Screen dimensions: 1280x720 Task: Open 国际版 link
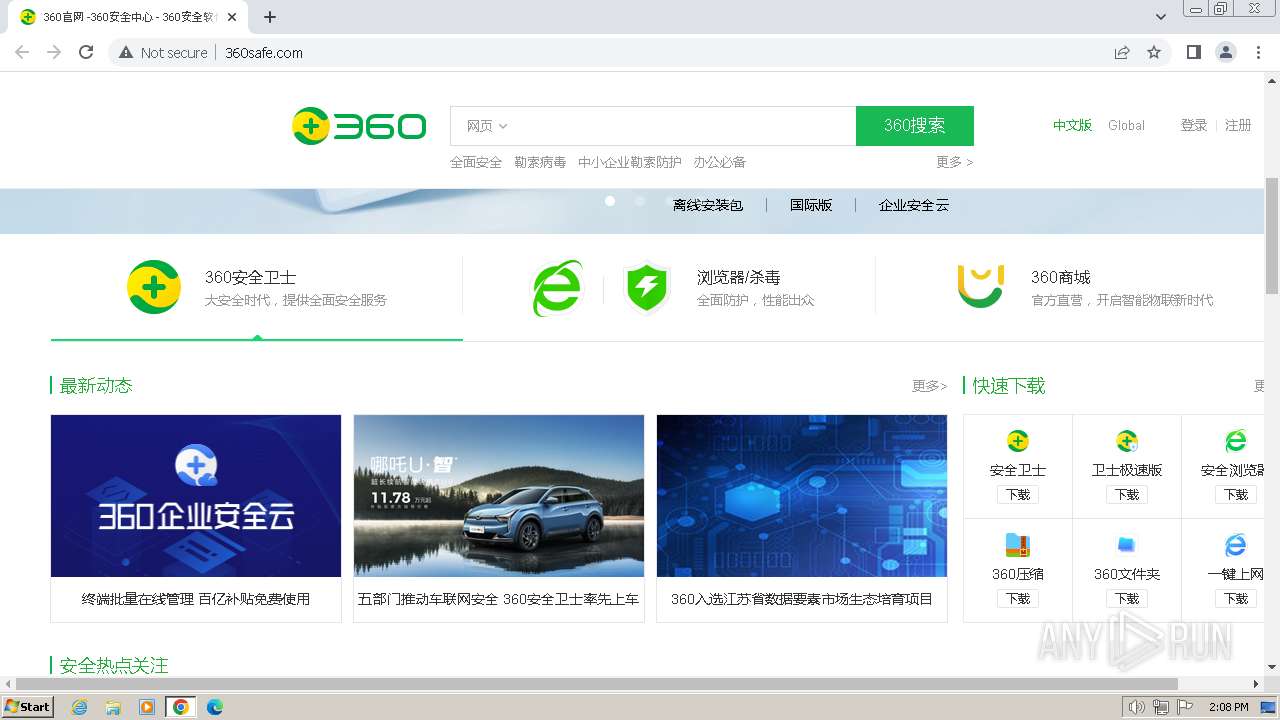811,205
